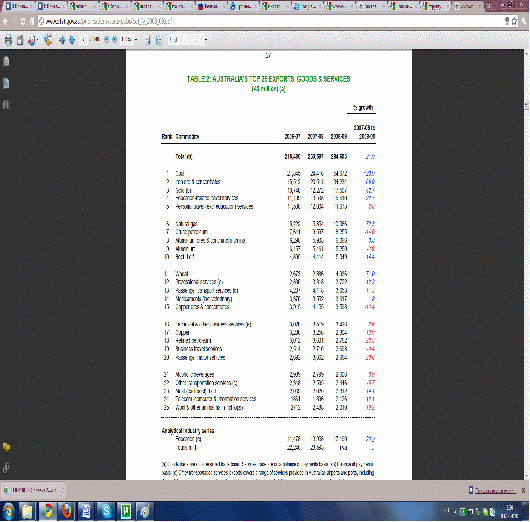
Task: Expand the Find box dropdown arrow
Action: [206, 40]
